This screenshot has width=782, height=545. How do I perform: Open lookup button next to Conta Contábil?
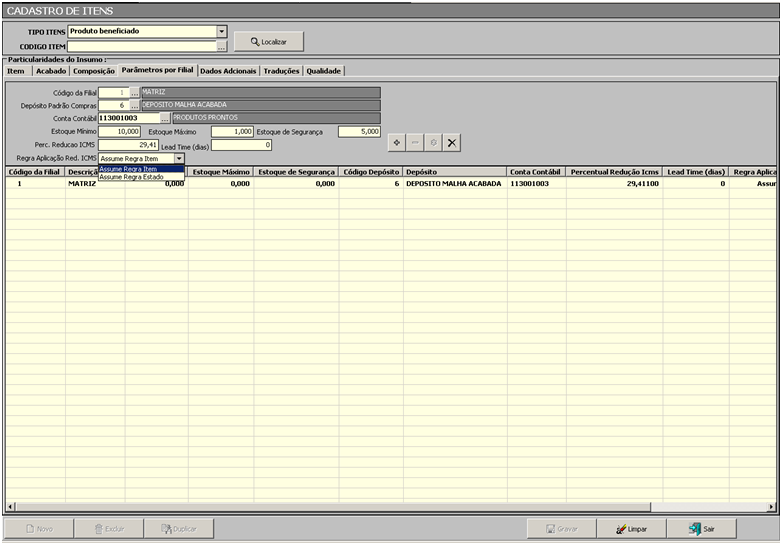(165, 119)
